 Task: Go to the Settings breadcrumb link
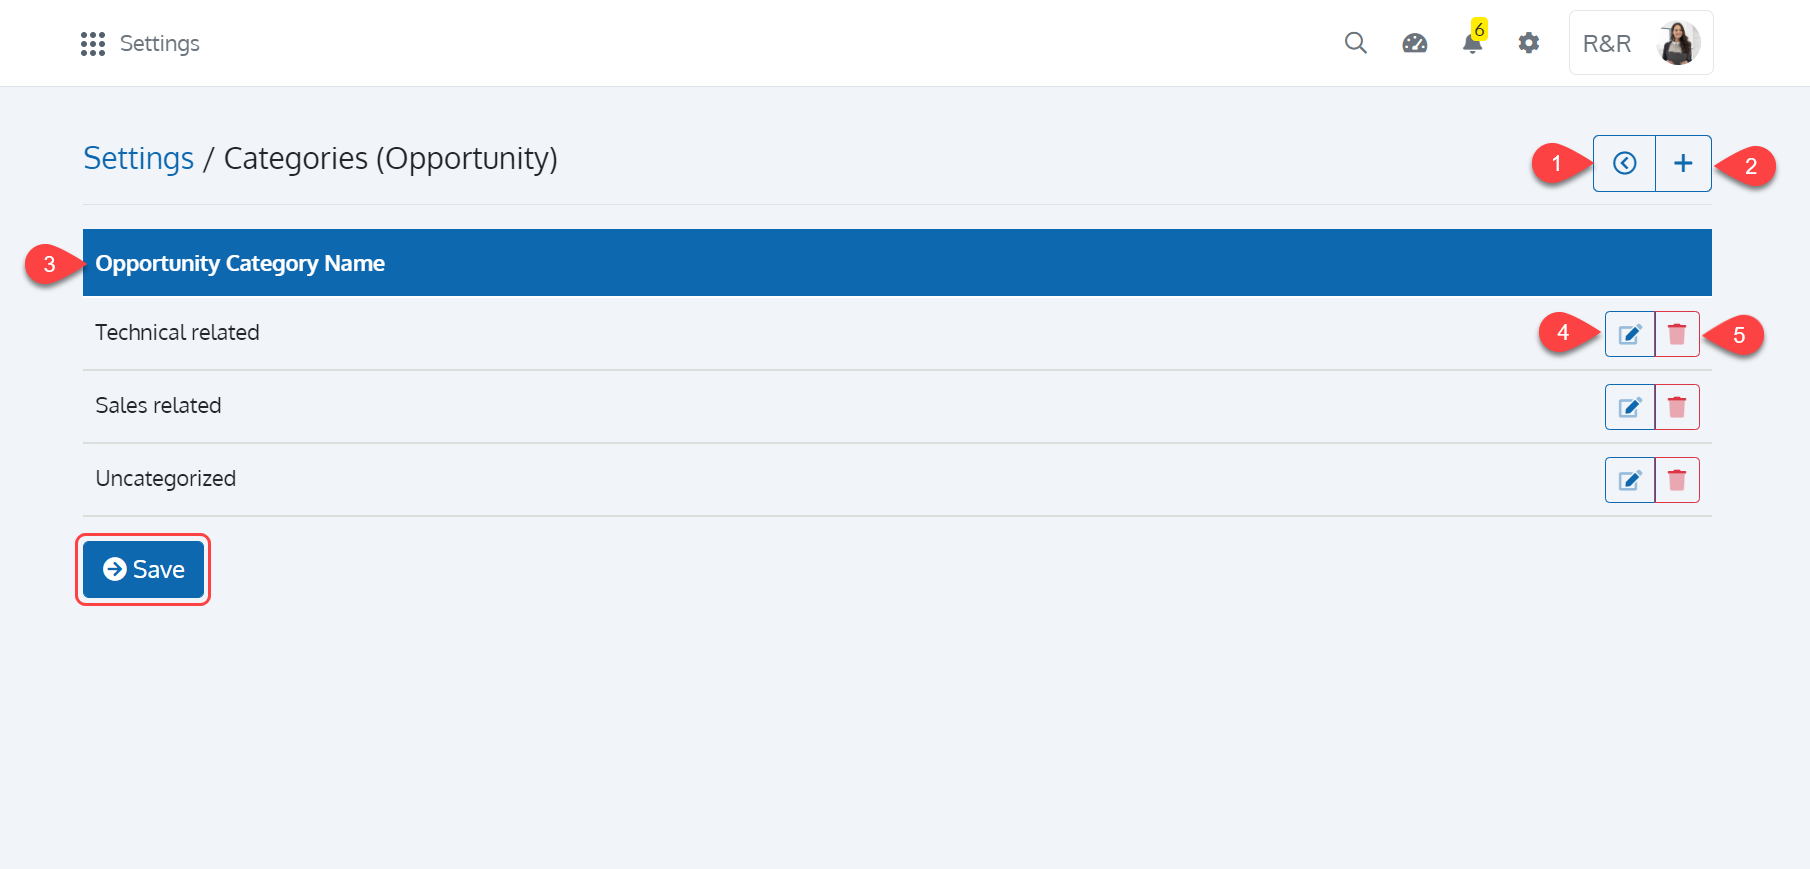coord(138,158)
